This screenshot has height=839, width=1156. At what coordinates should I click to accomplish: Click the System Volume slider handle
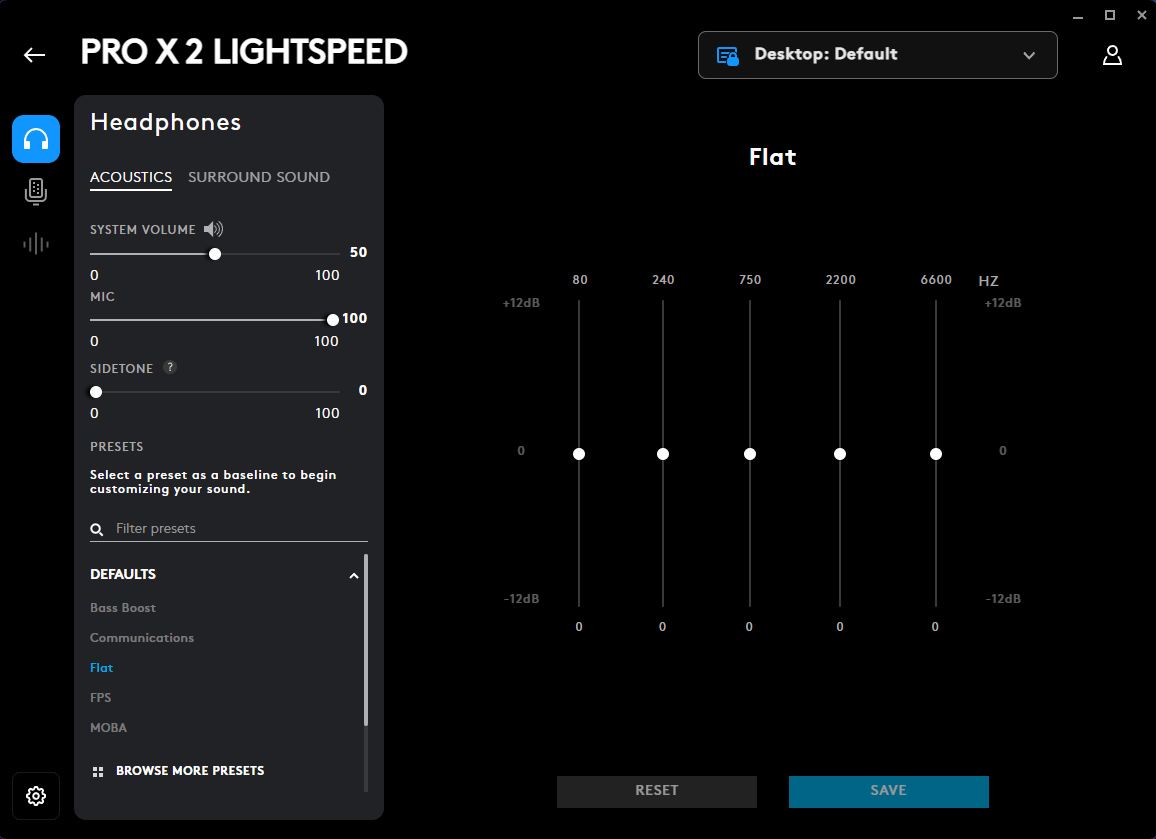click(215, 254)
